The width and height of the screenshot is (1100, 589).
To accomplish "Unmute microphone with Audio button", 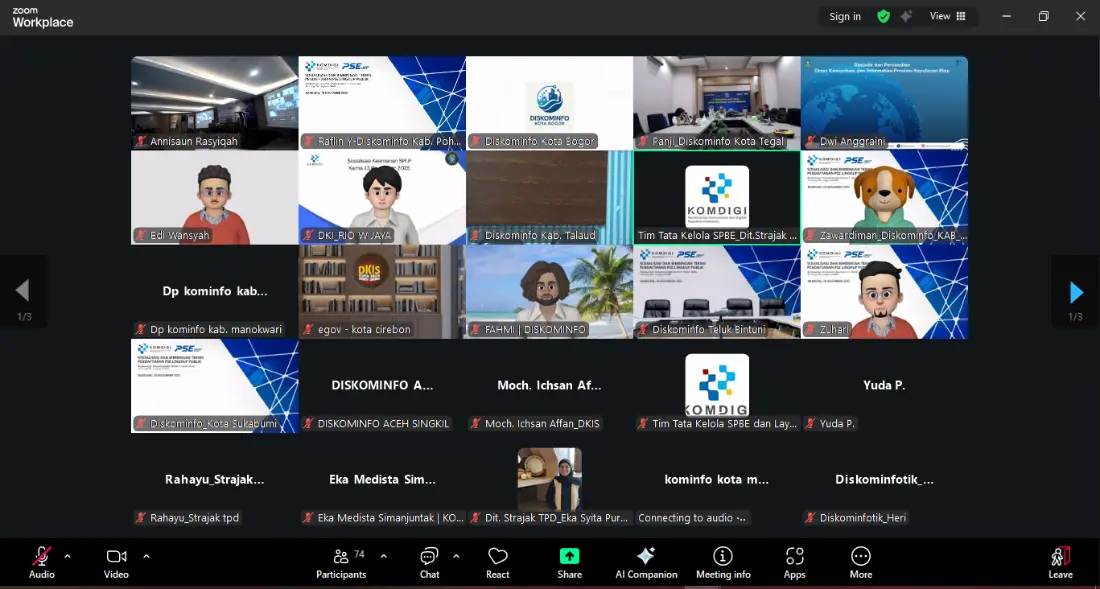I will pos(41,564).
